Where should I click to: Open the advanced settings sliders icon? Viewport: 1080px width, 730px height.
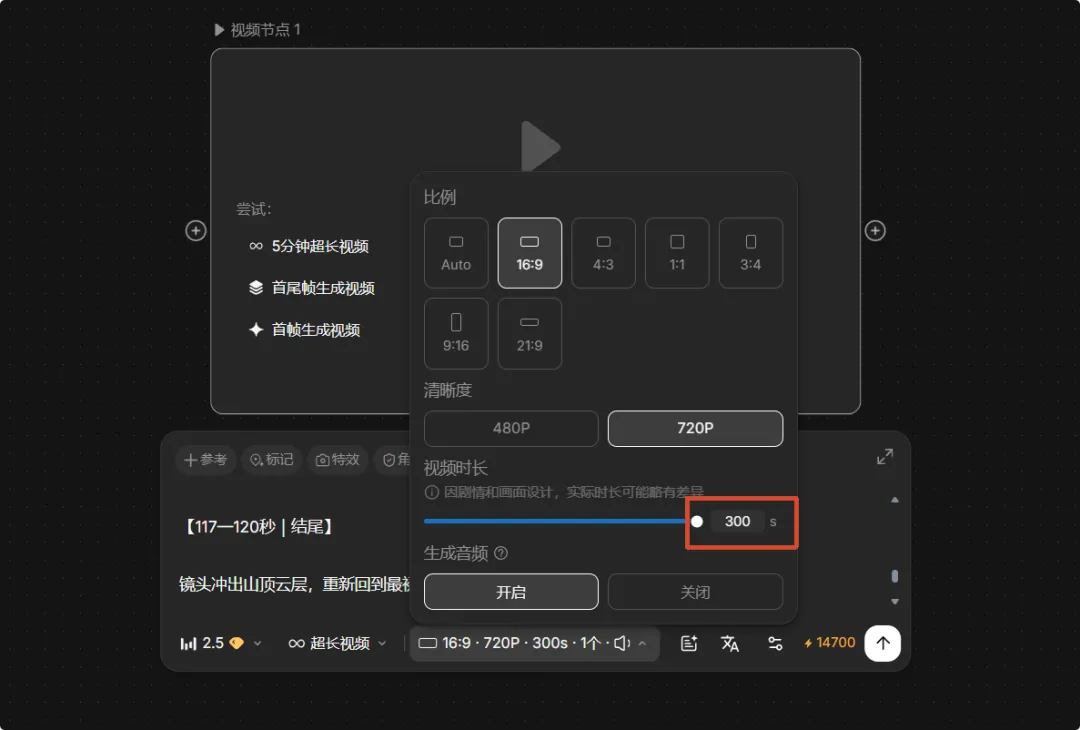pyautogui.click(x=775, y=643)
